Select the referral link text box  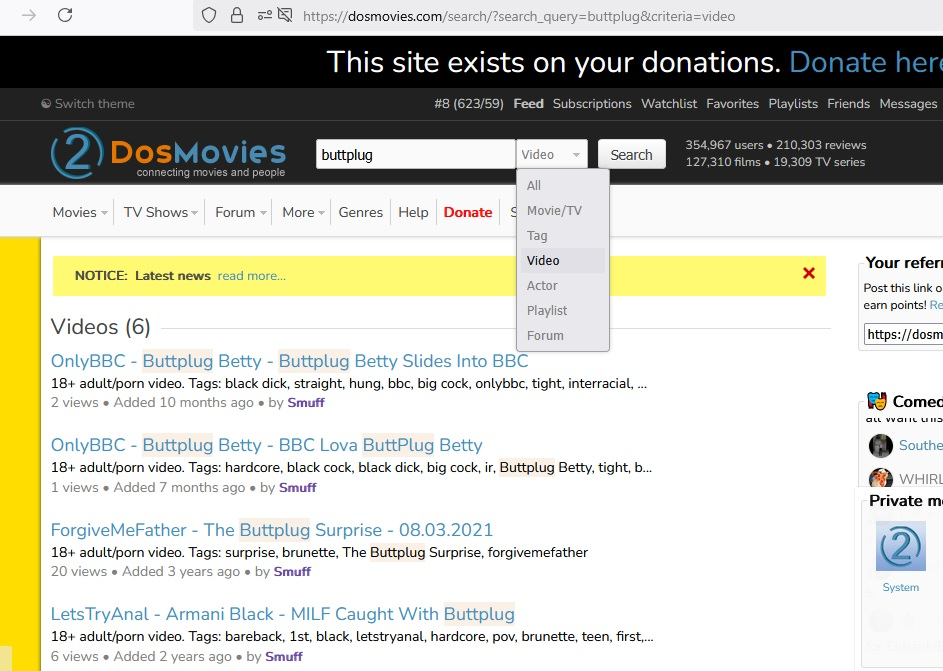click(x=903, y=334)
